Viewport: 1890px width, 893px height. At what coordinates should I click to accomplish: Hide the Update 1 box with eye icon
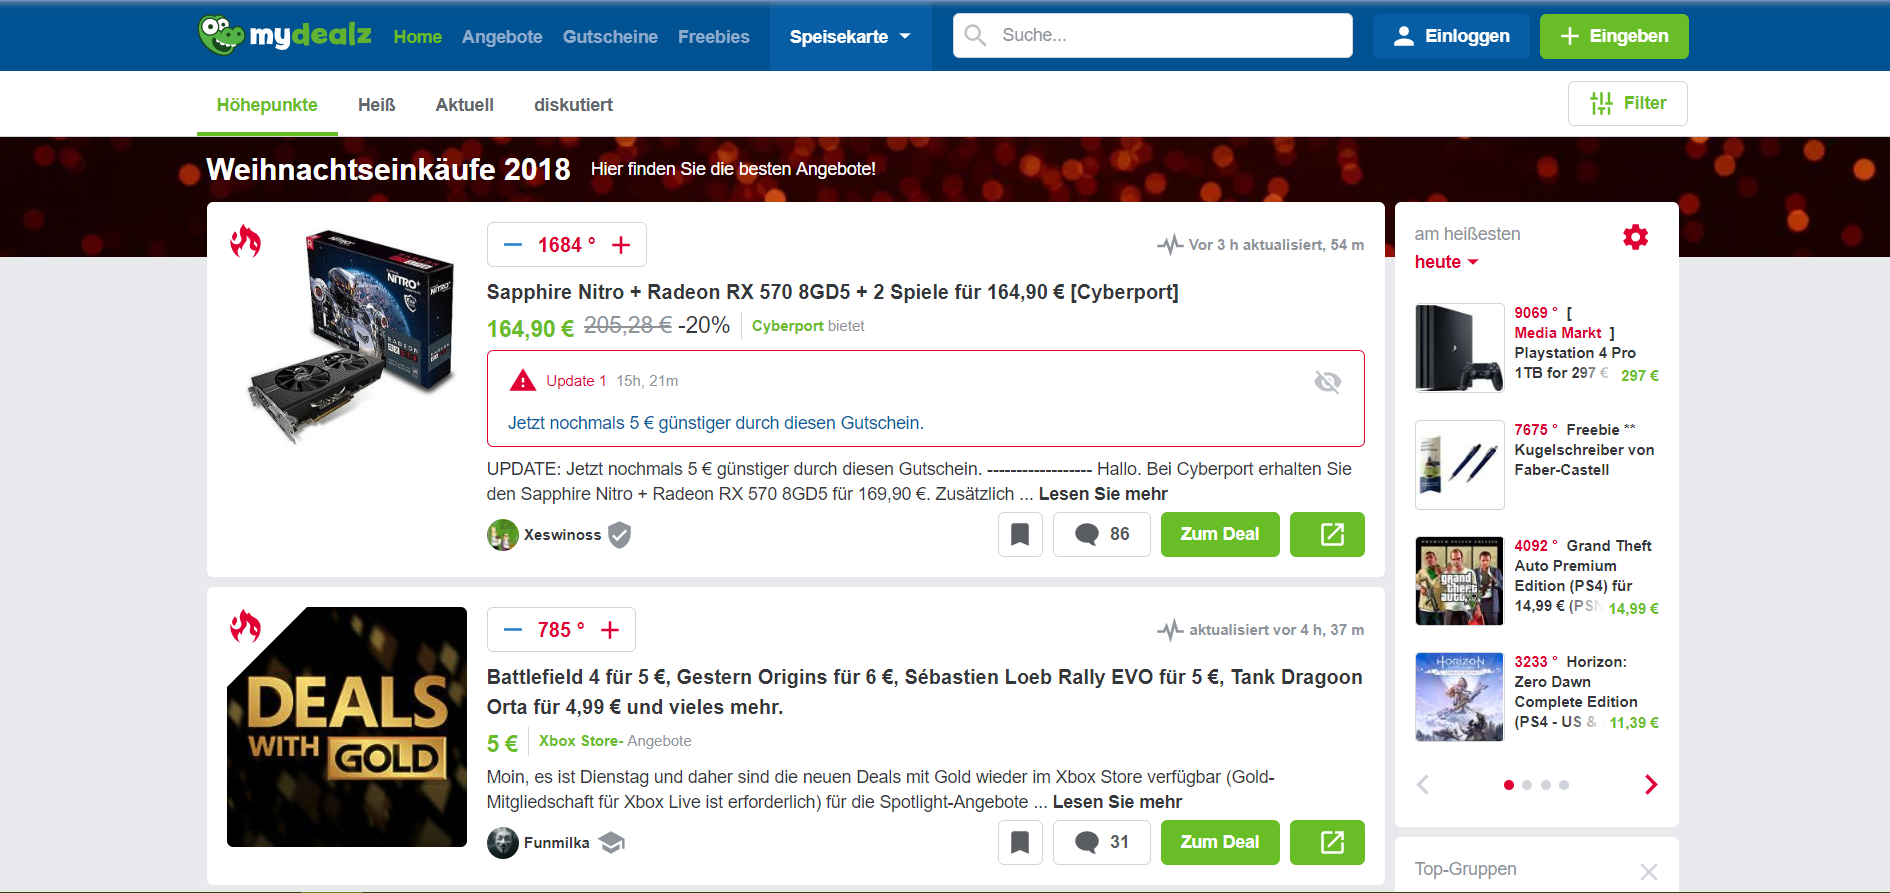(x=1327, y=381)
